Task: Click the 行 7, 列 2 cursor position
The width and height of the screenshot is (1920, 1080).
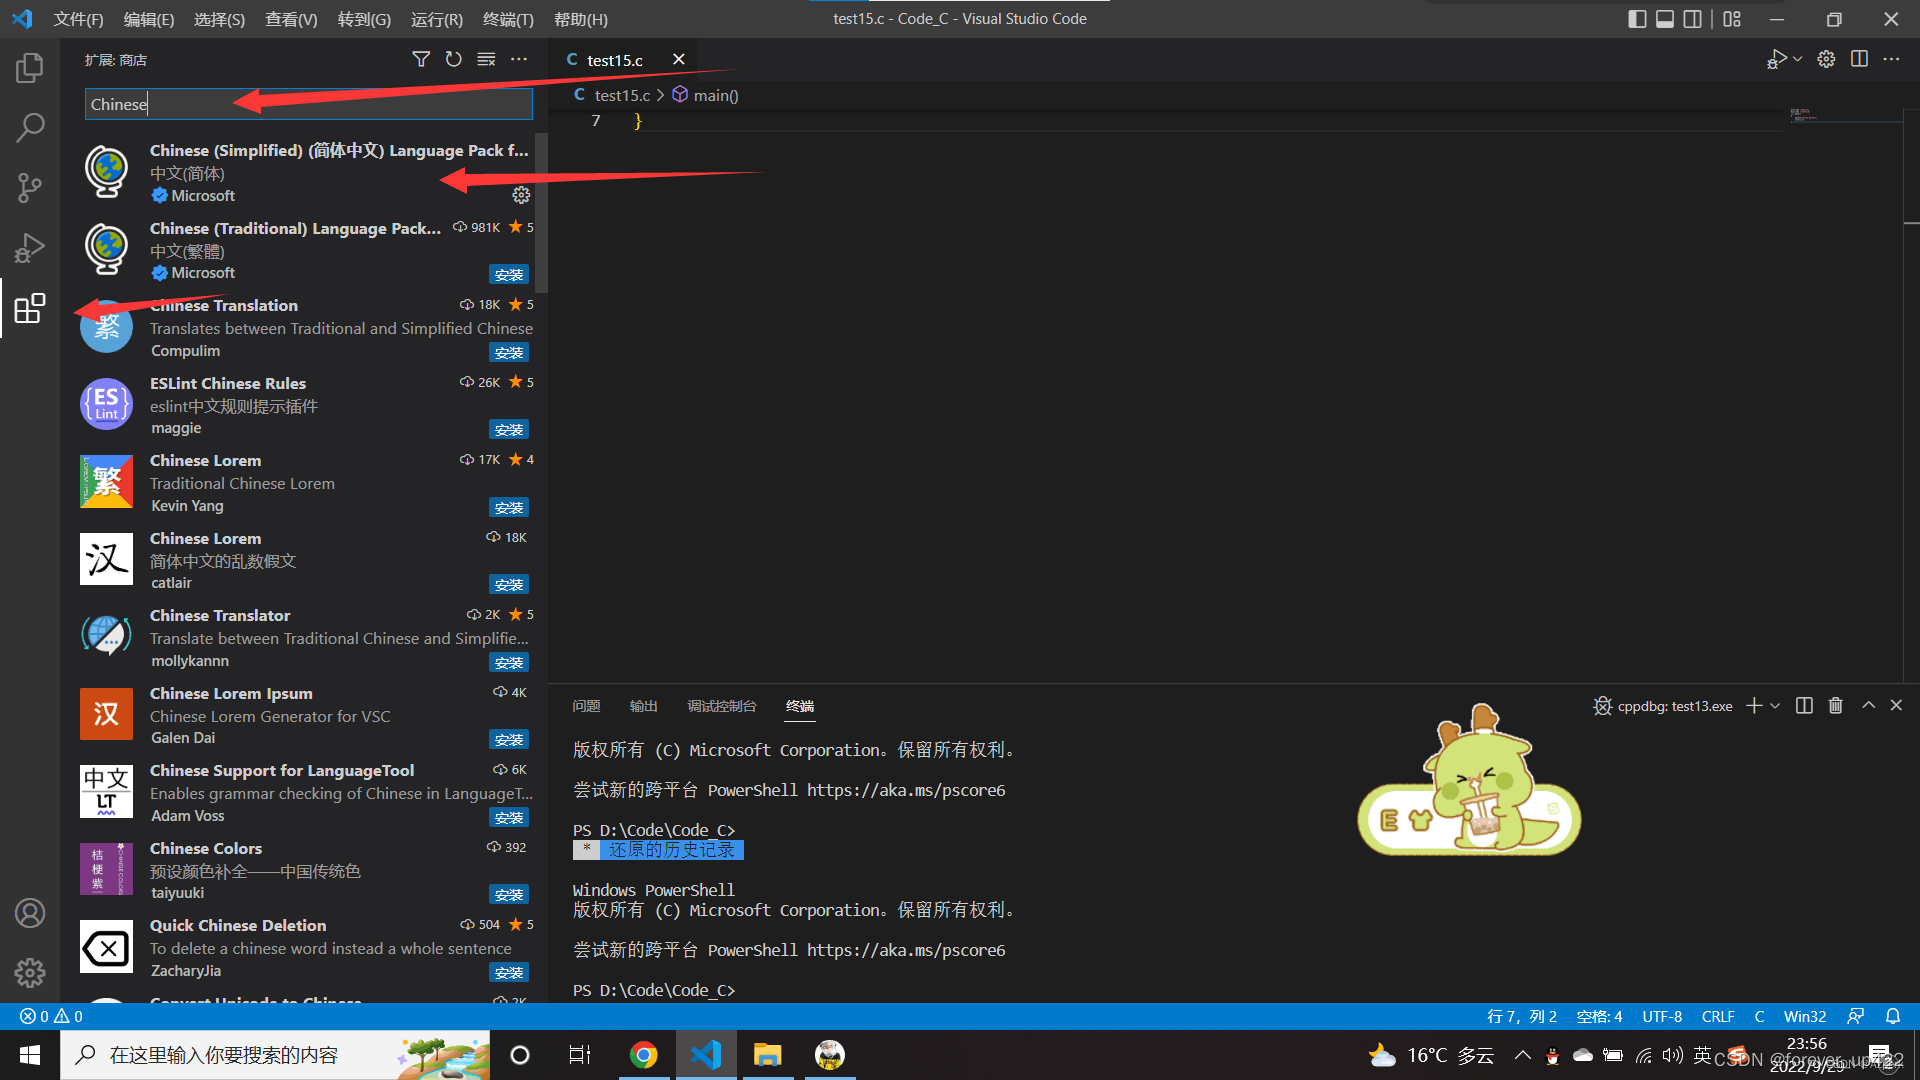Action: tap(1522, 1016)
